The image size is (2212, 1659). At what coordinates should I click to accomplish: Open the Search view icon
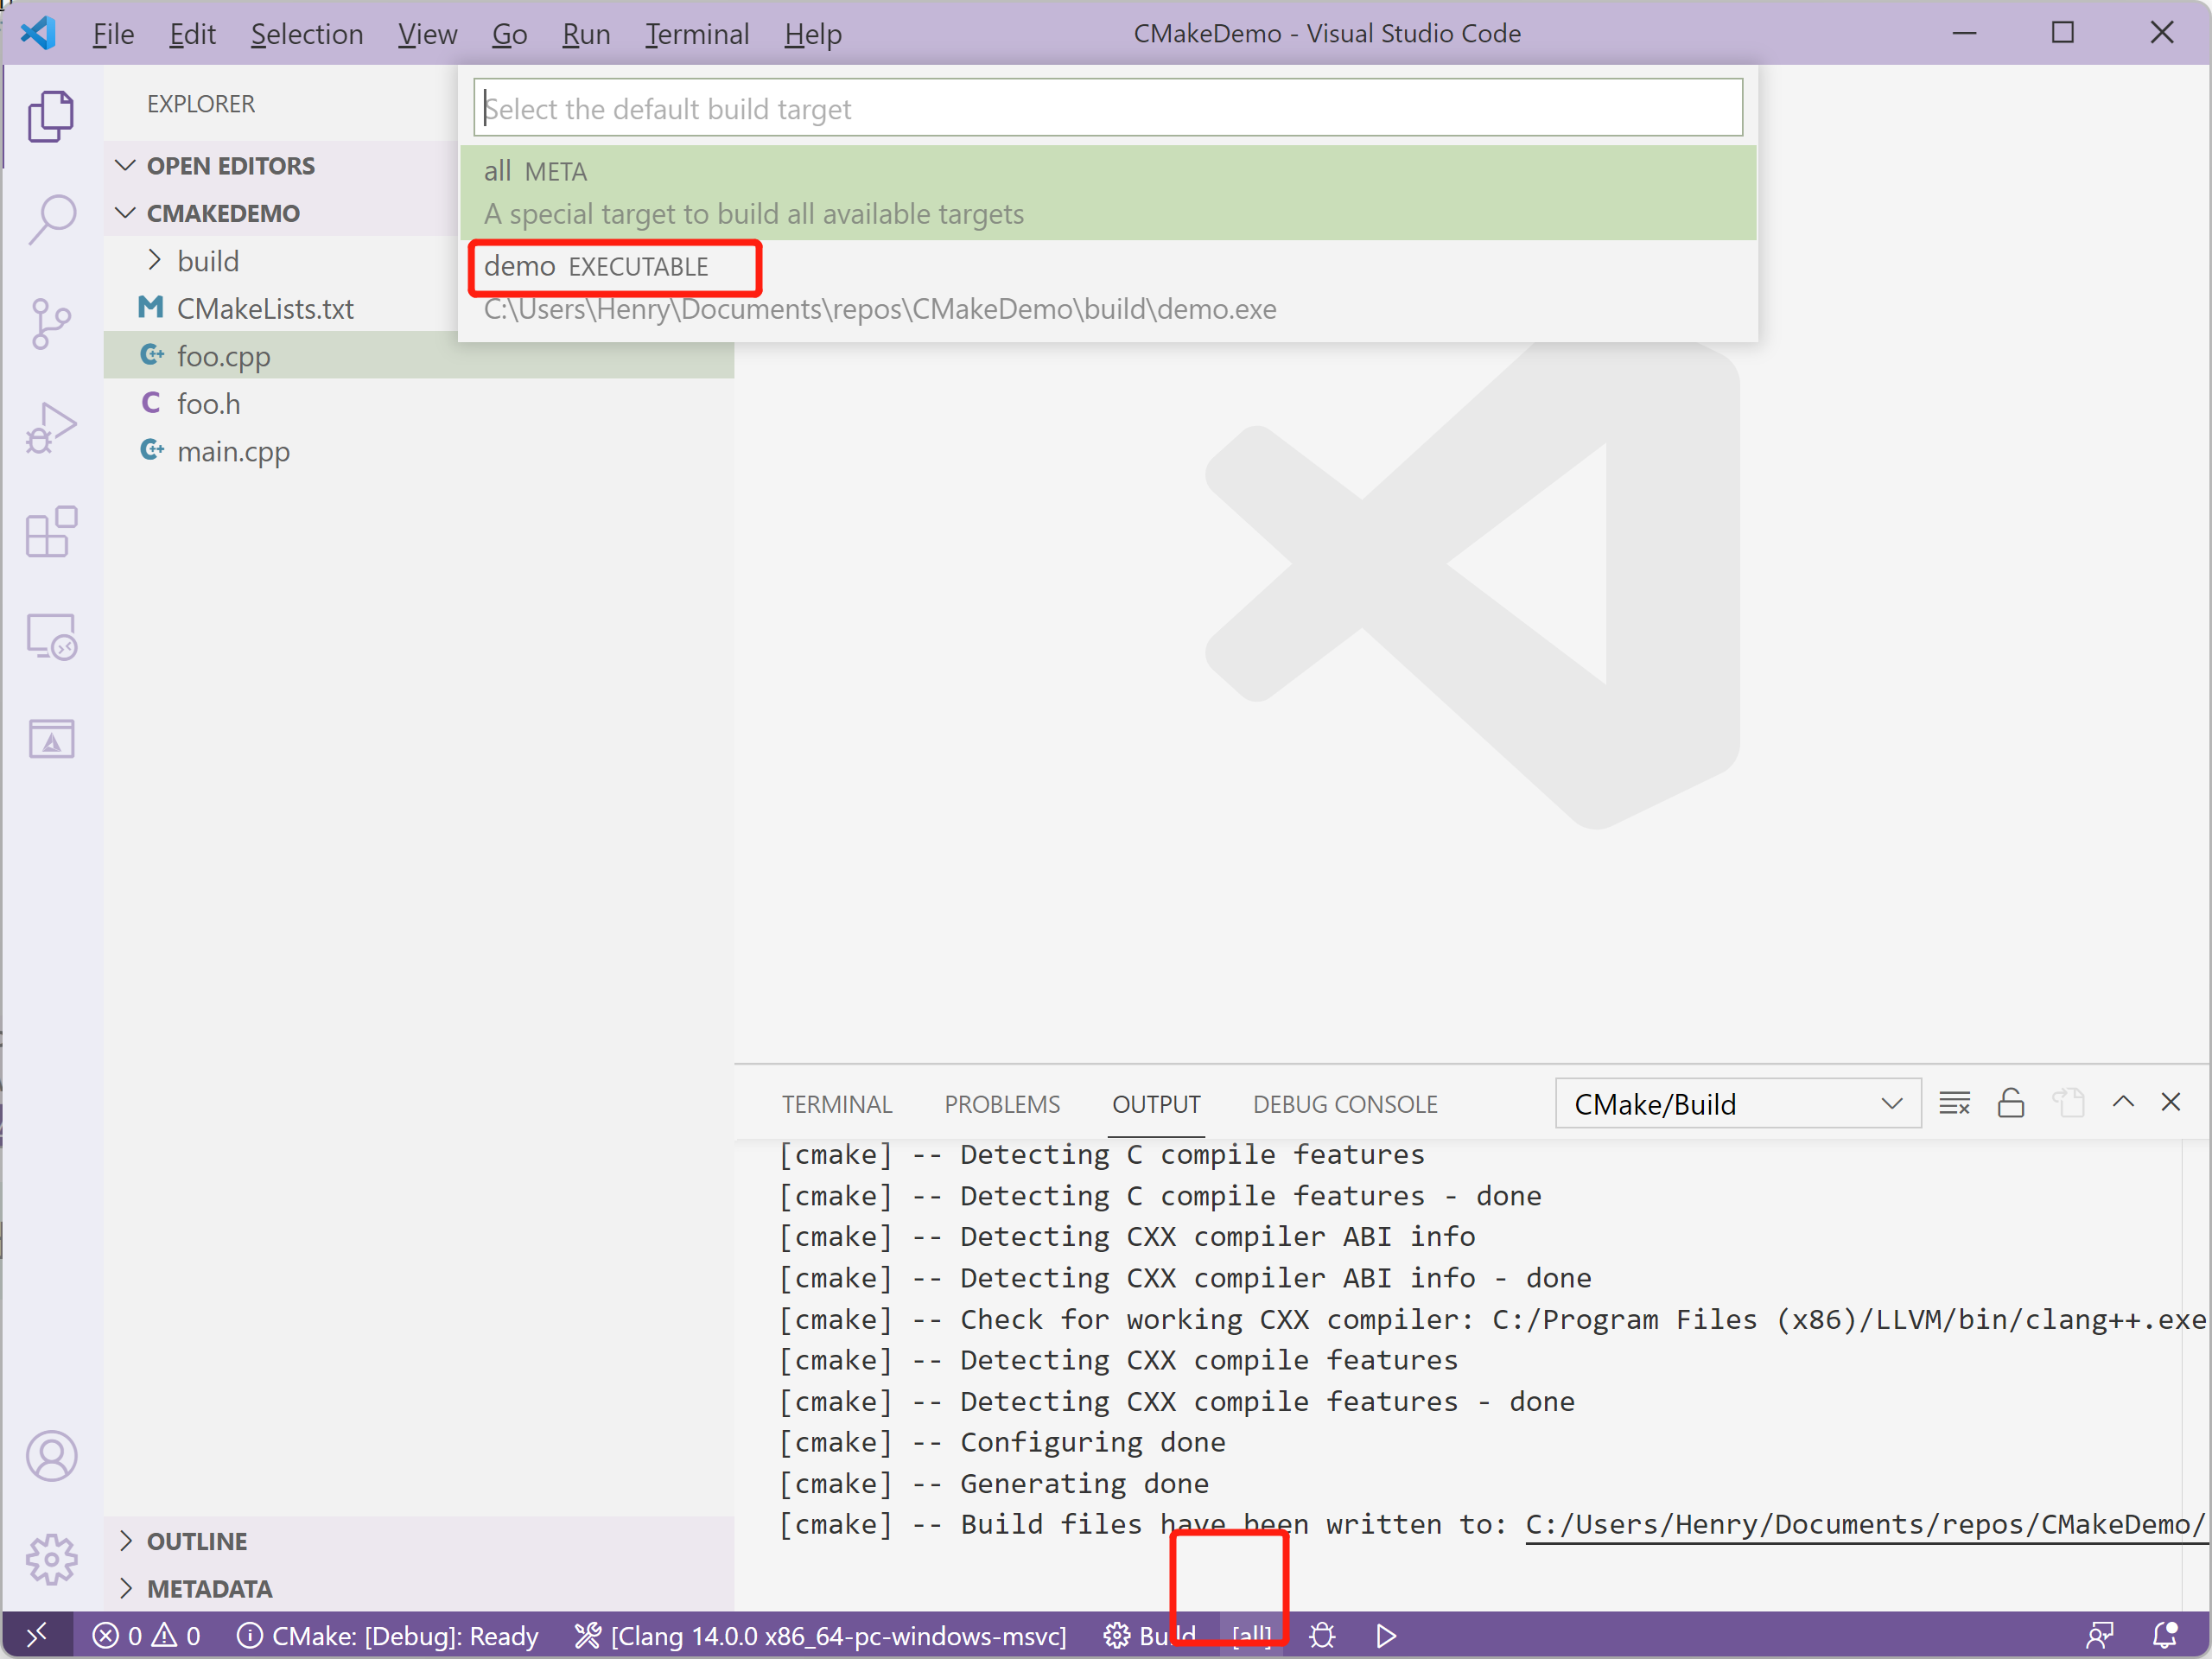tap(51, 219)
